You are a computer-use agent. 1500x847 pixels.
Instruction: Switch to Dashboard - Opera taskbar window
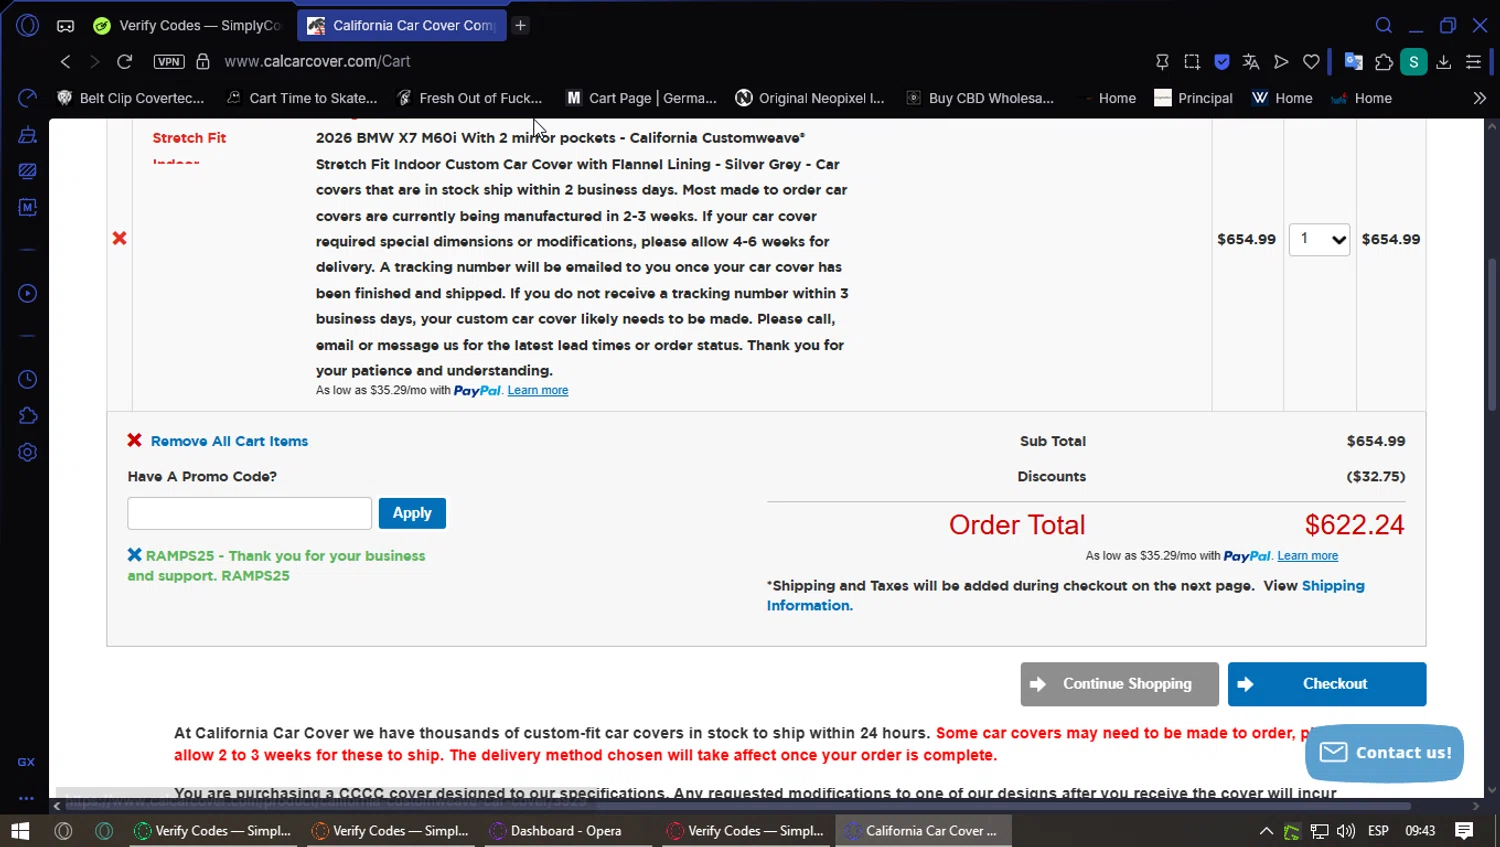pos(566,831)
